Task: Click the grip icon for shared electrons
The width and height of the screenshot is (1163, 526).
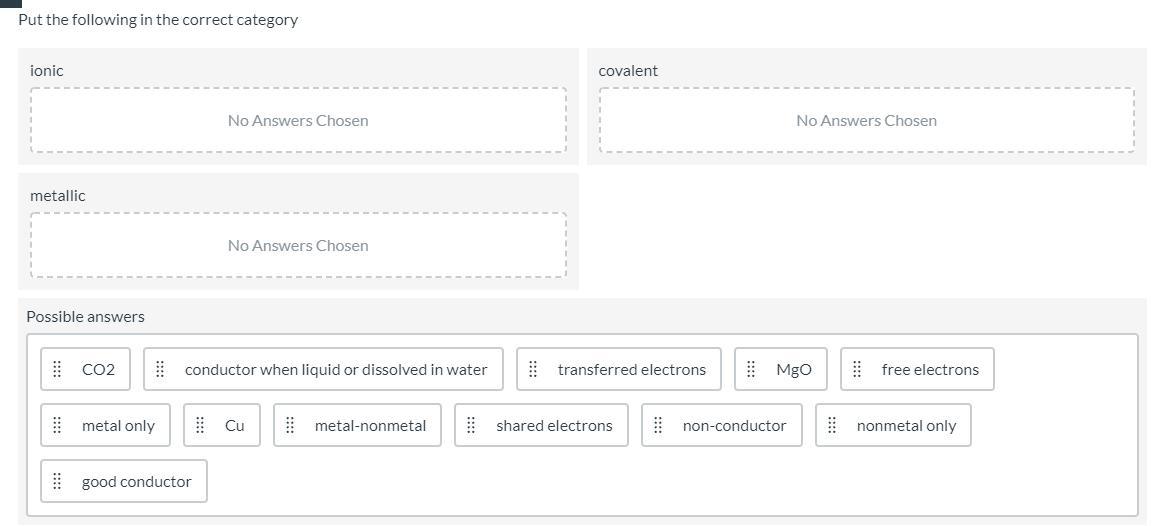Action: tap(471, 425)
